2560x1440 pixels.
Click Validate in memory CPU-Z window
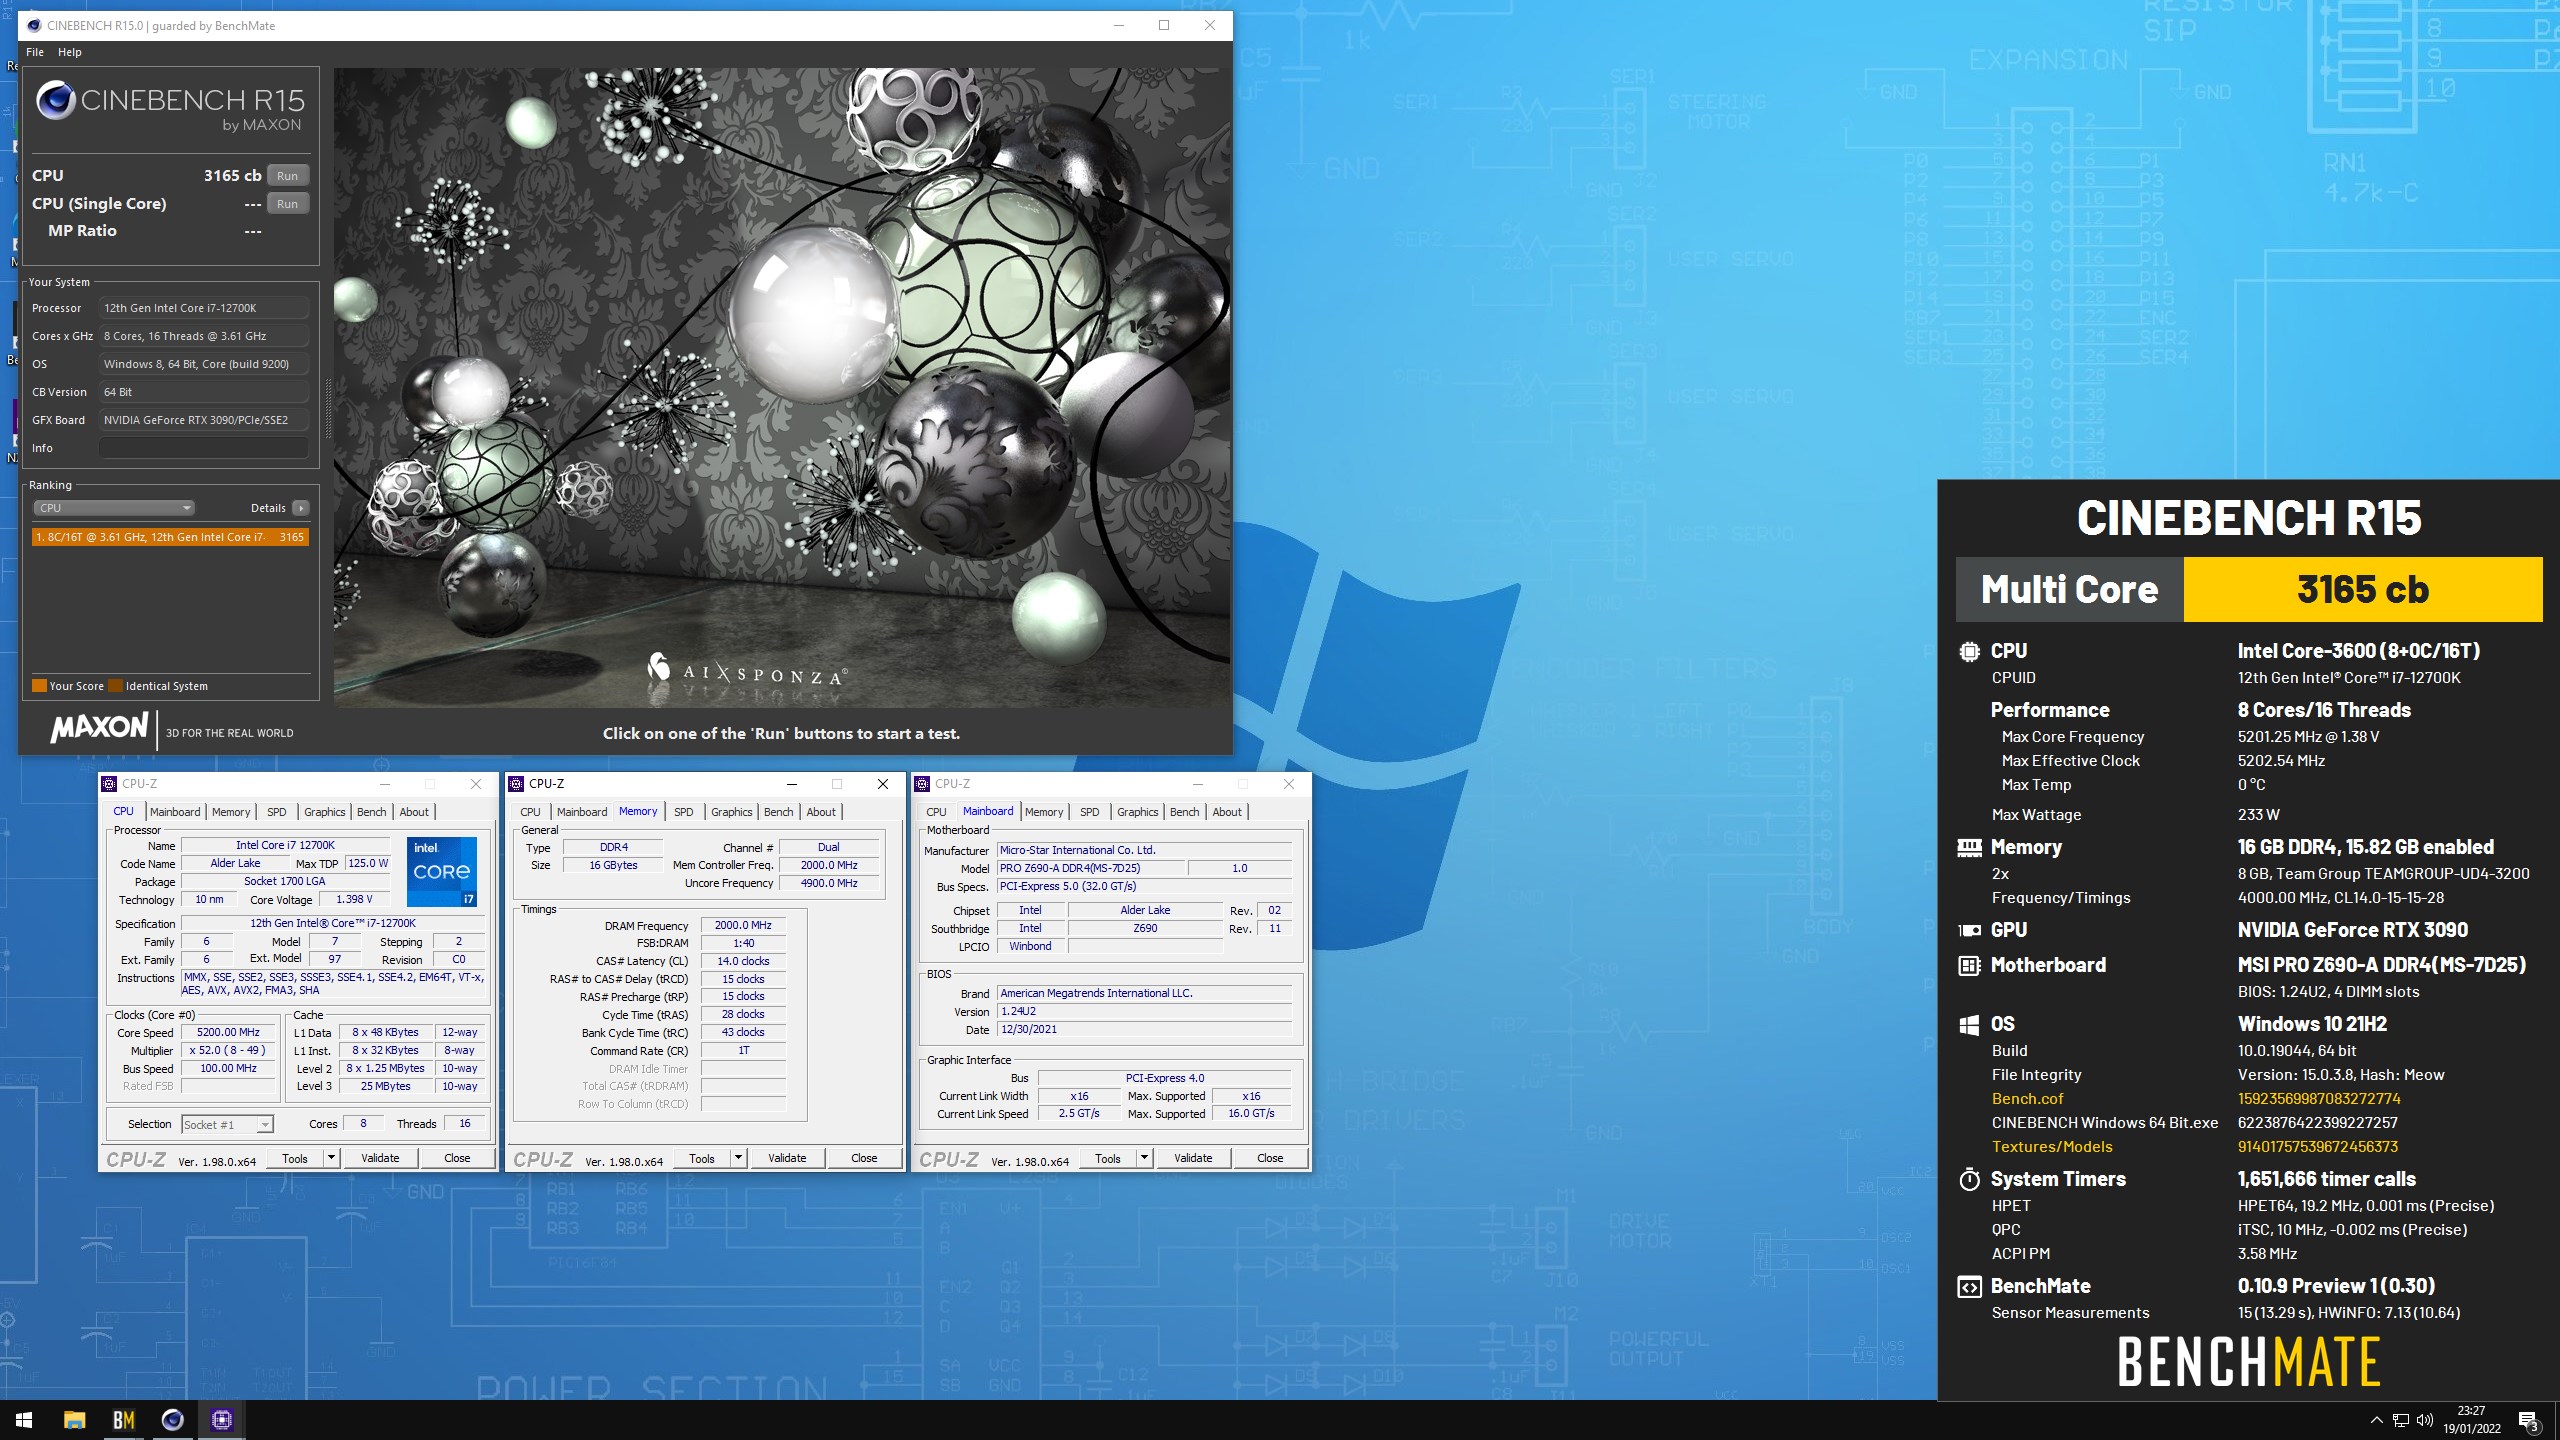coord(787,1158)
